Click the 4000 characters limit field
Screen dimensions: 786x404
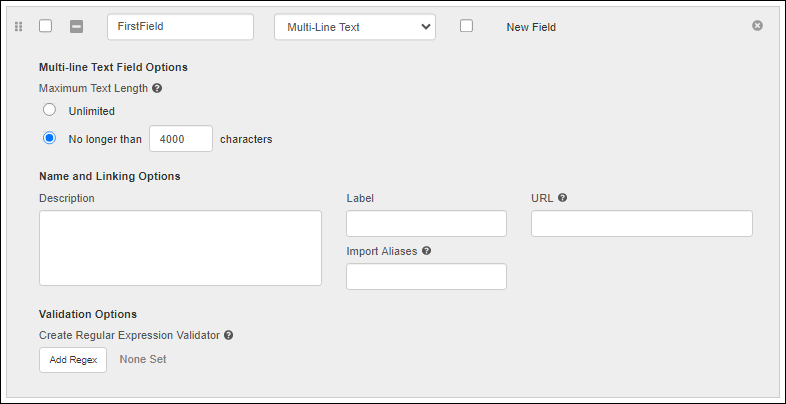click(180, 139)
